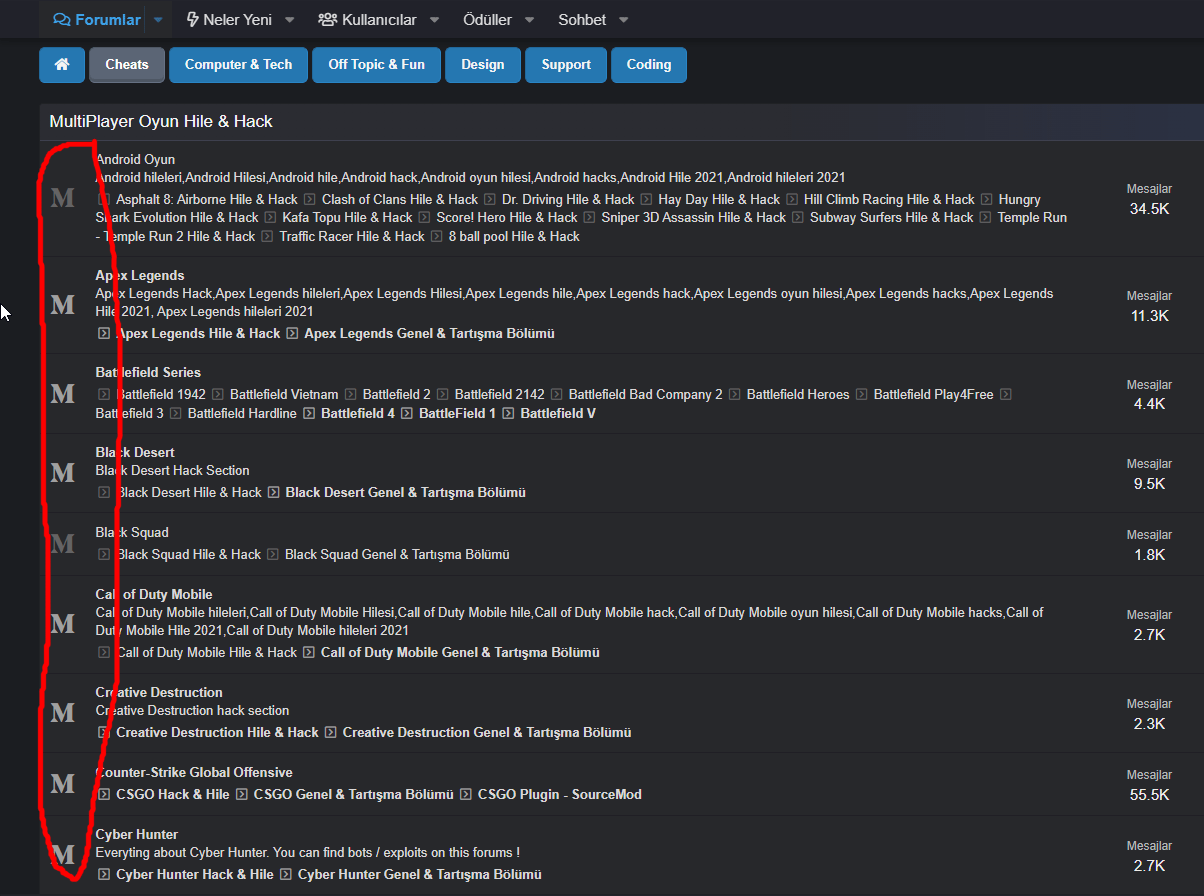Open CSGO Hack & Hile subforum
1204x896 pixels.
click(x=173, y=794)
